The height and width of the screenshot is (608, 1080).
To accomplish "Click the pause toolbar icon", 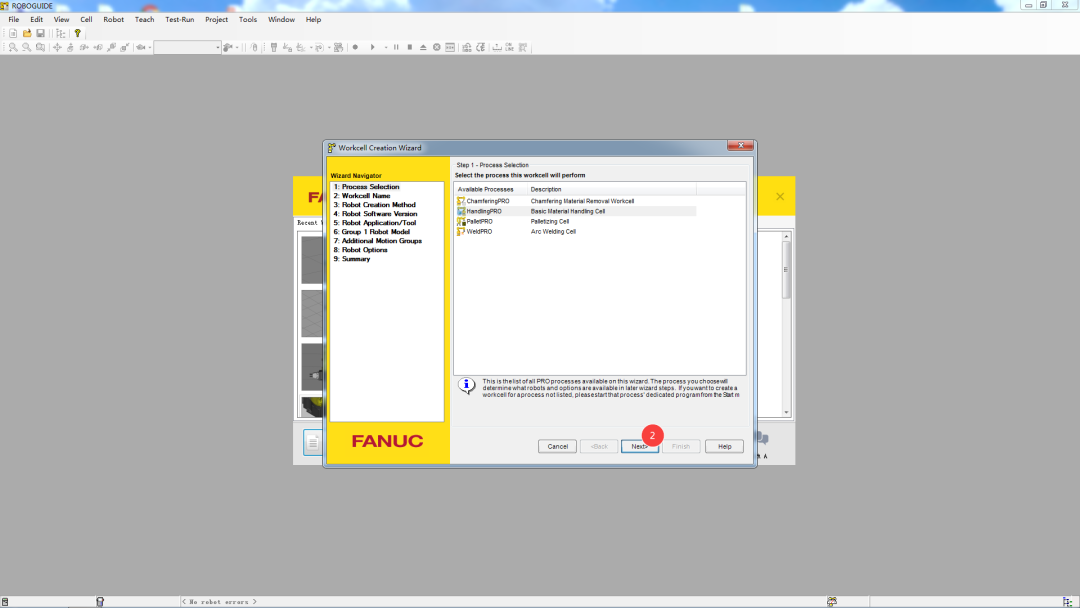I will [x=396, y=48].
